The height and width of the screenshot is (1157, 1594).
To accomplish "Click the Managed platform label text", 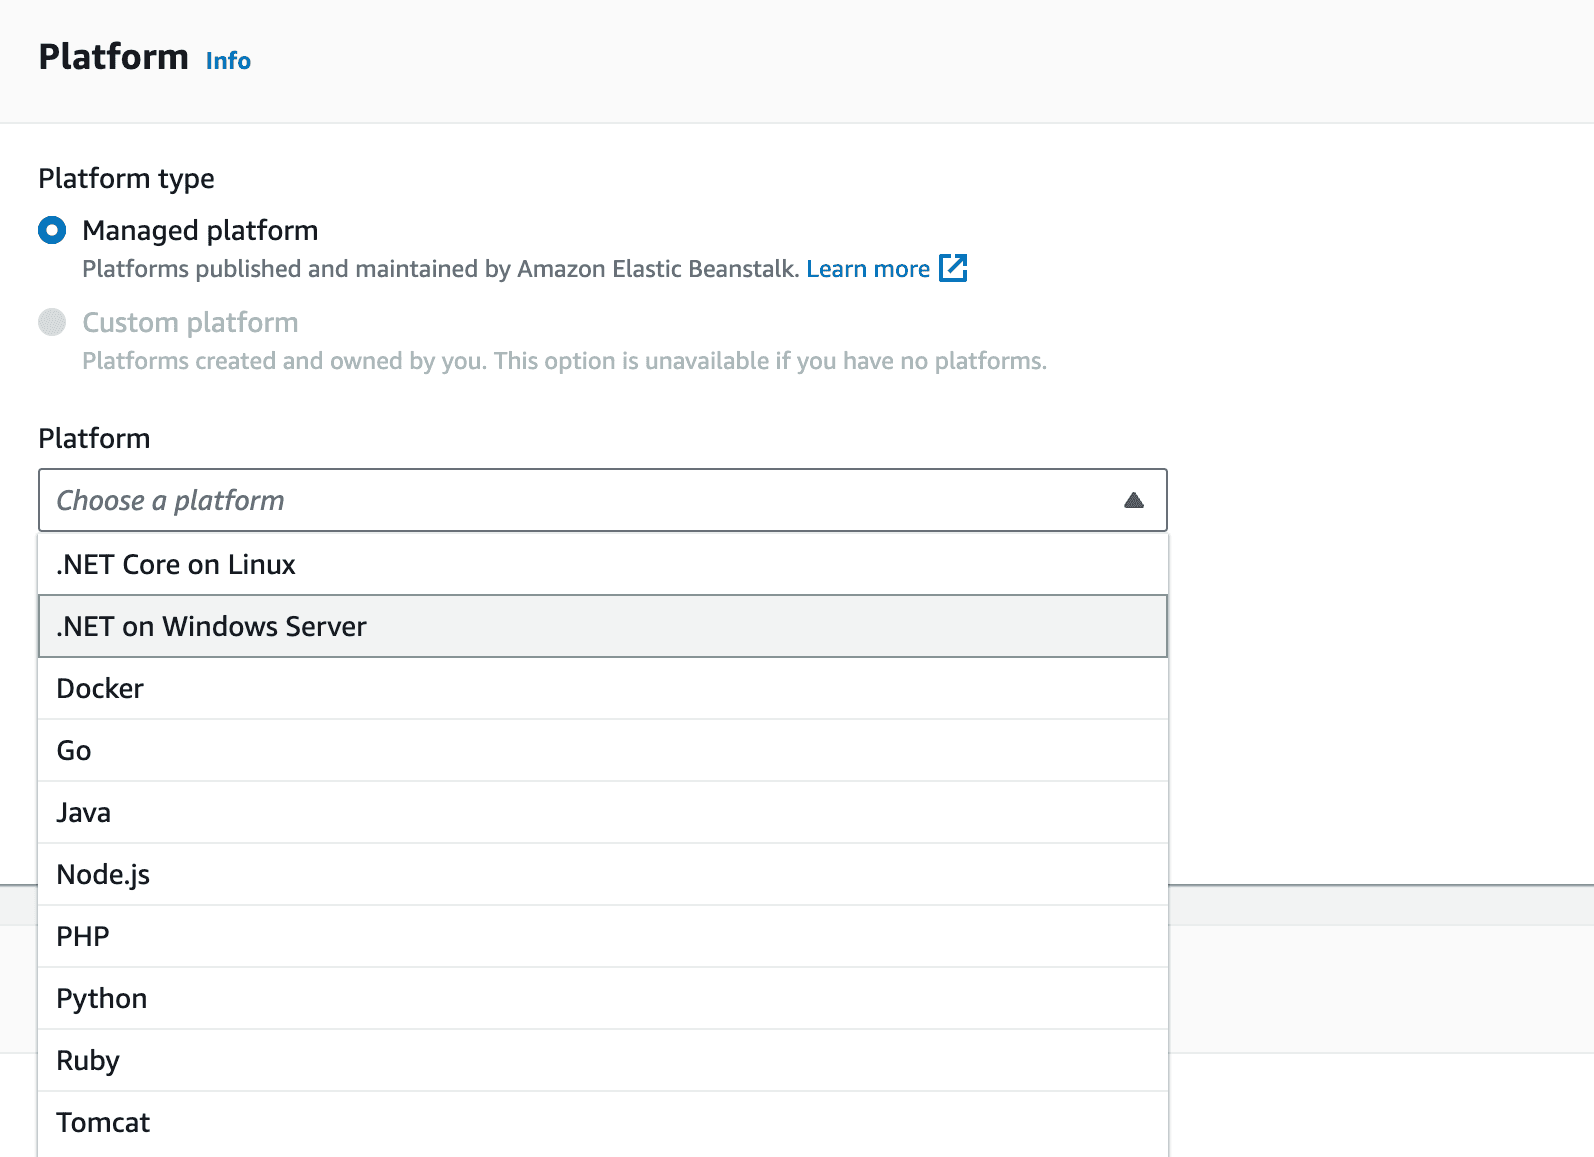I will (x=200, y=230).
